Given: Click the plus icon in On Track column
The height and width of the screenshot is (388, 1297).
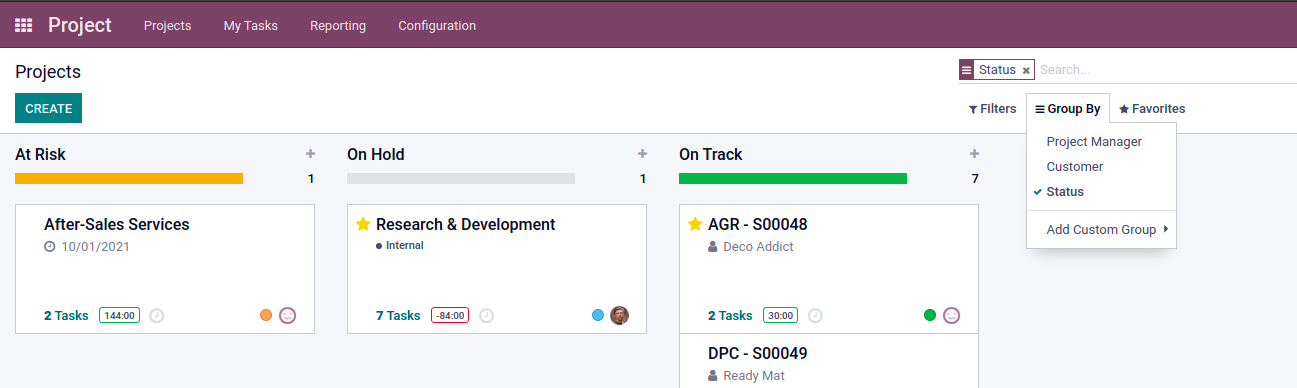Looking at the screenshot, I should coord(974,154).
